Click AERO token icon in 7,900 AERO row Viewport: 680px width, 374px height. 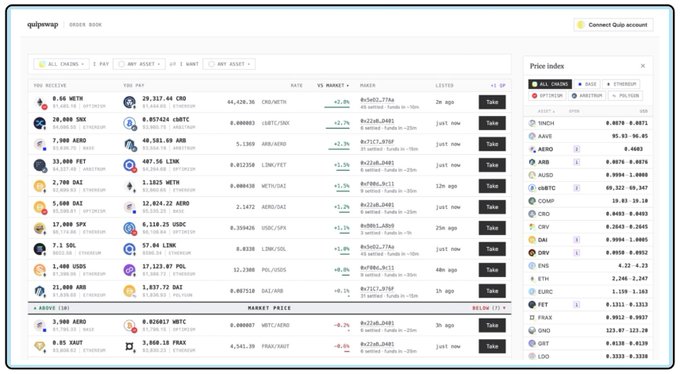tap(40, 144)
